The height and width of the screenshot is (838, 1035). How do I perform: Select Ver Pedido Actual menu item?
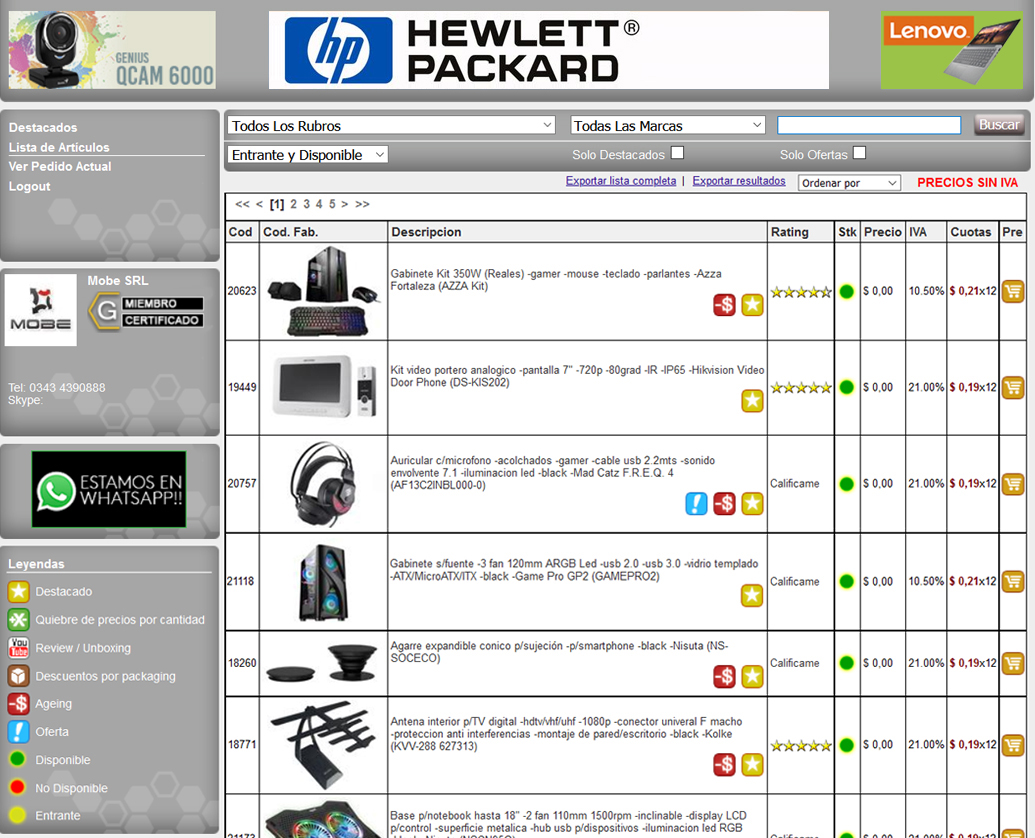pyautogui.click(x=60, y=167)
